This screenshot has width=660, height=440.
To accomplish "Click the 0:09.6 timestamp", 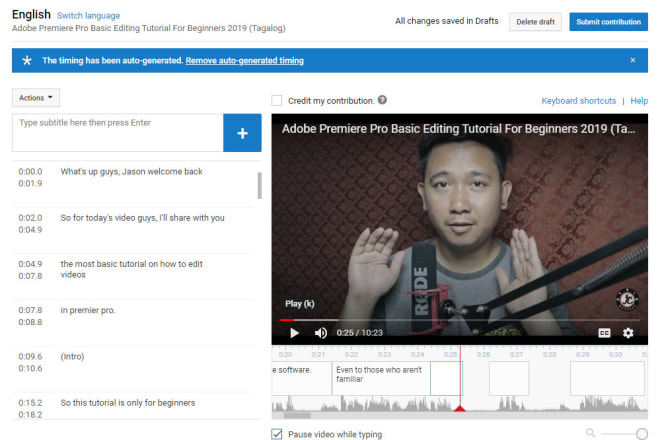I will [30, 357].
